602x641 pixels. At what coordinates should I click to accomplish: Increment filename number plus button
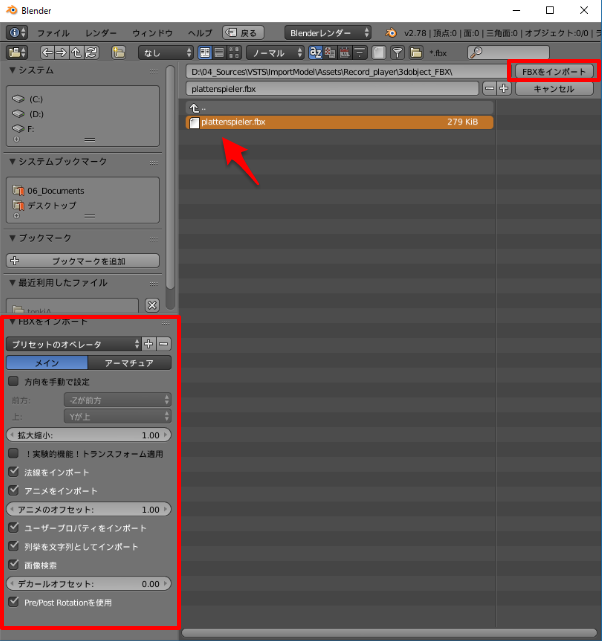[504, 88]
